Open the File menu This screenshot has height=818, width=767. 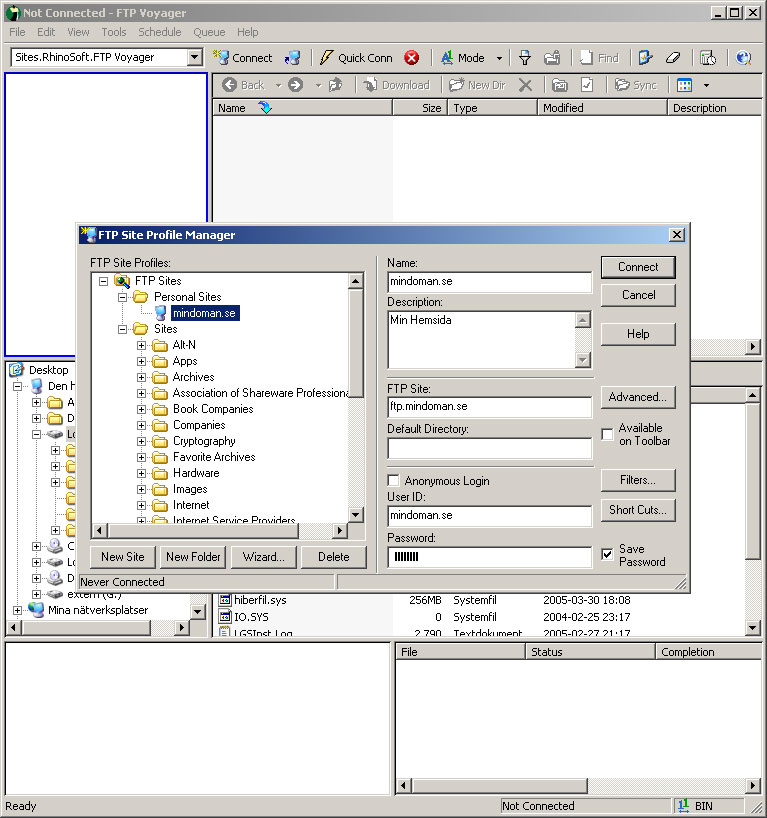click(17, 32)
